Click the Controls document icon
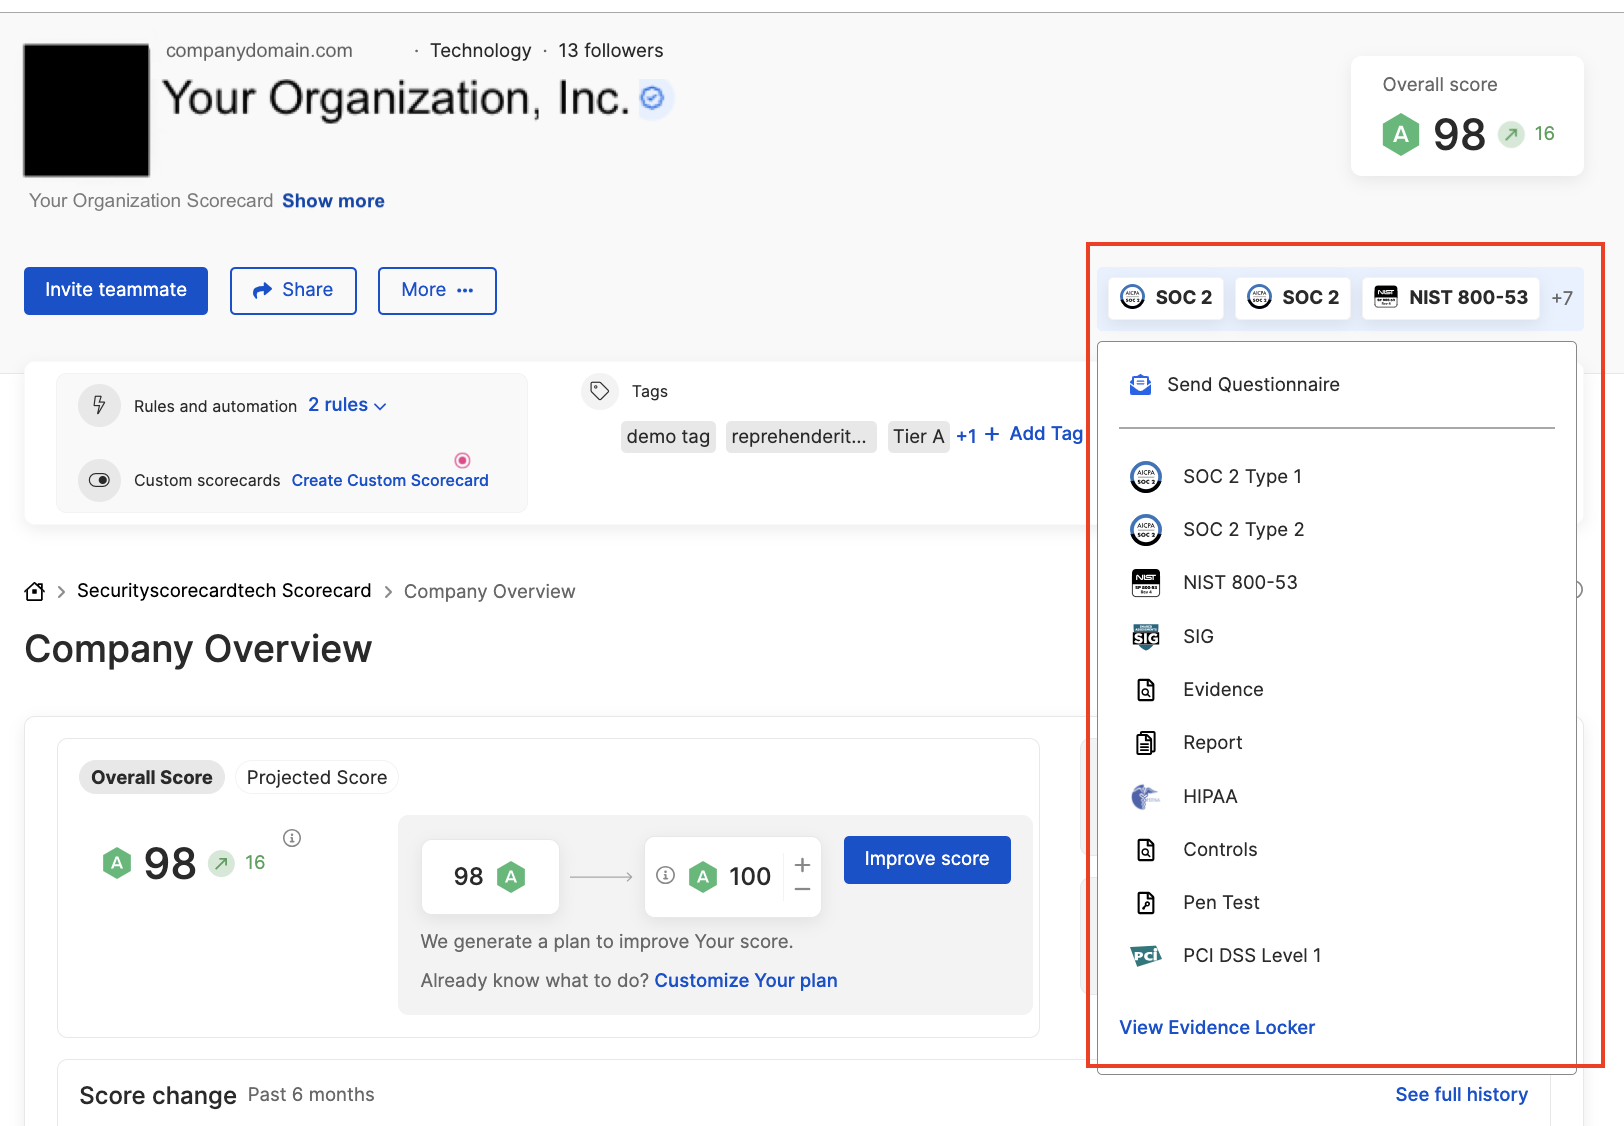Viewport: 1624px width, 1126px height. click(1146, 850)
